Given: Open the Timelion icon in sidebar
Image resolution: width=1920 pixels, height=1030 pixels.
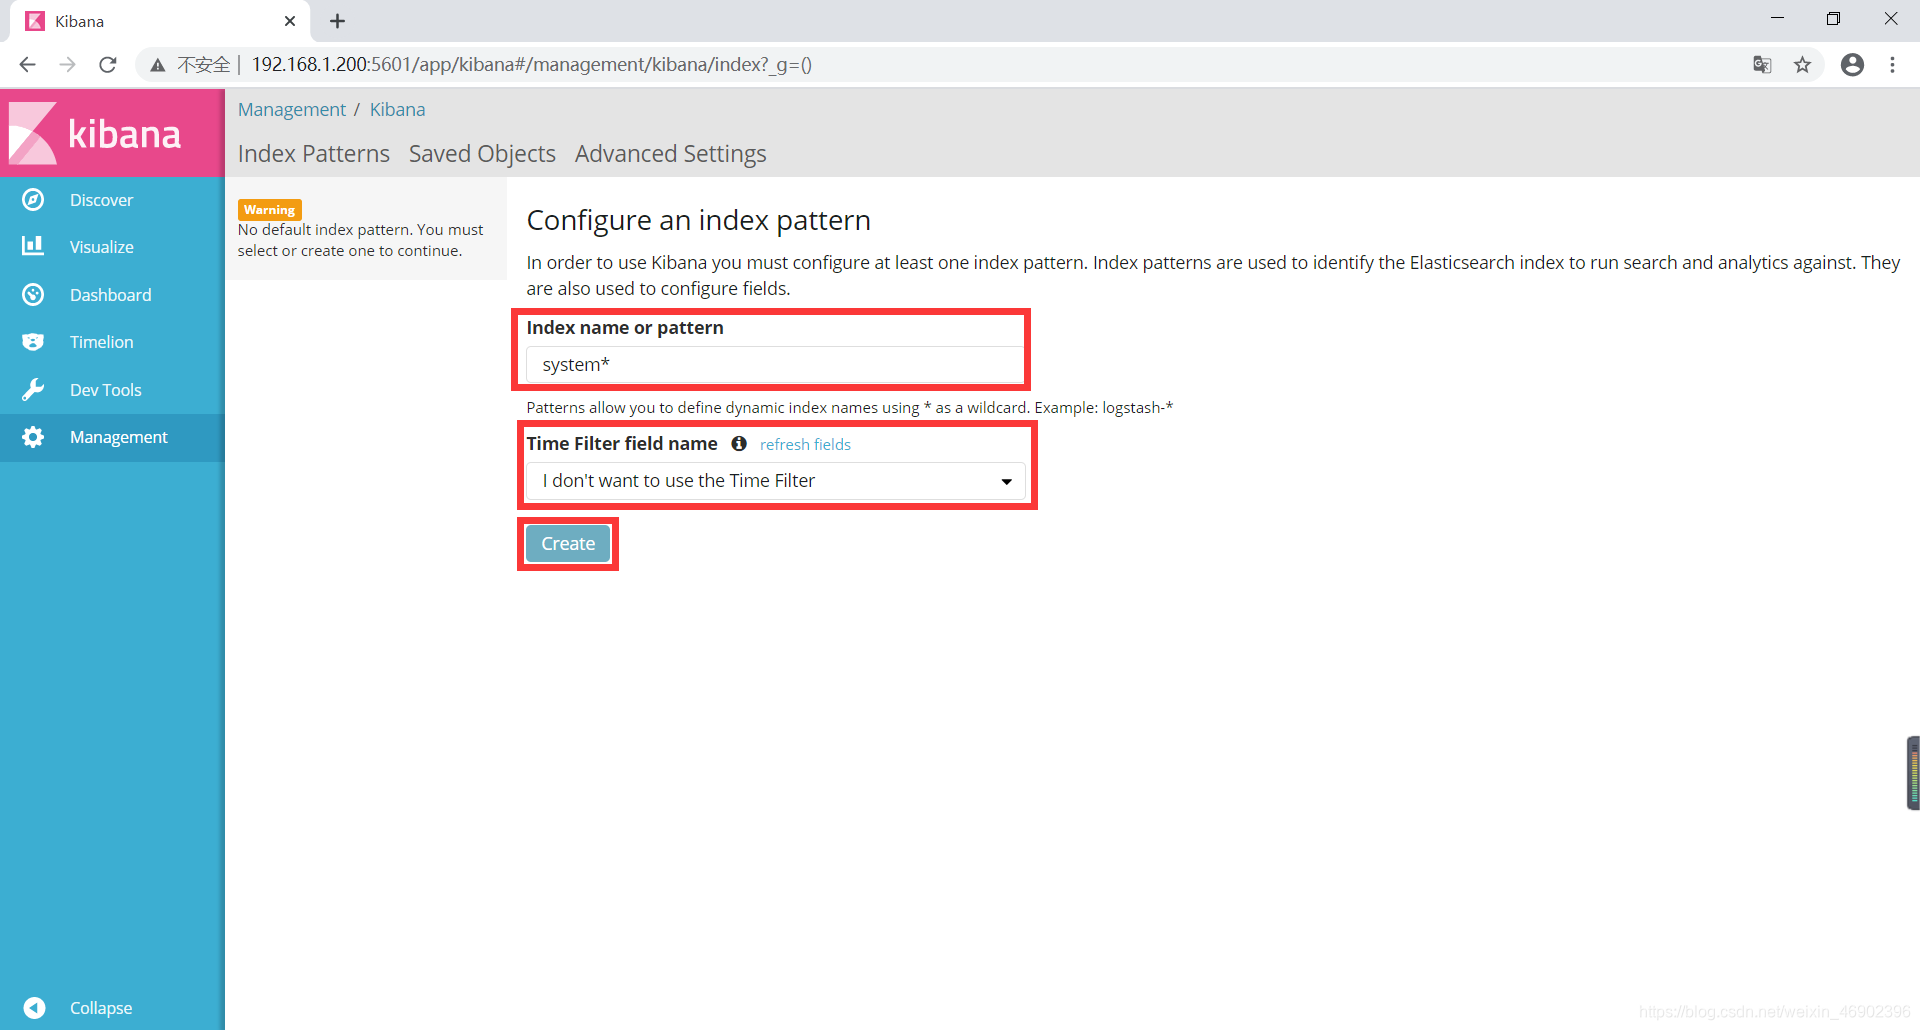Looking at the screenshot, I should [x=33, y=342].
